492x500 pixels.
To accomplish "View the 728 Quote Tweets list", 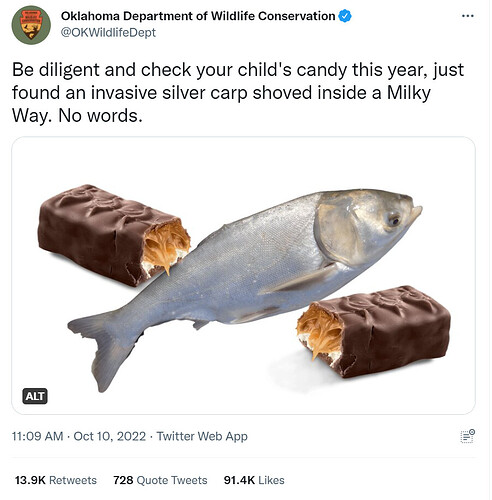I will pos(160,480).
